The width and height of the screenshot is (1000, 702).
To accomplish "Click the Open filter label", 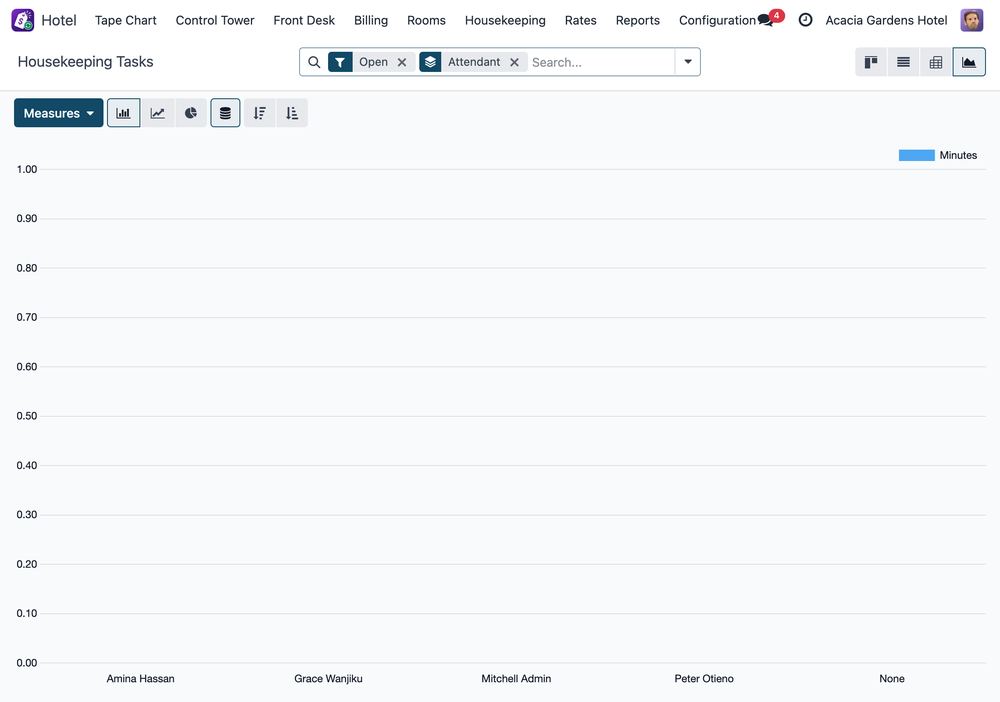I will point(373,62).
